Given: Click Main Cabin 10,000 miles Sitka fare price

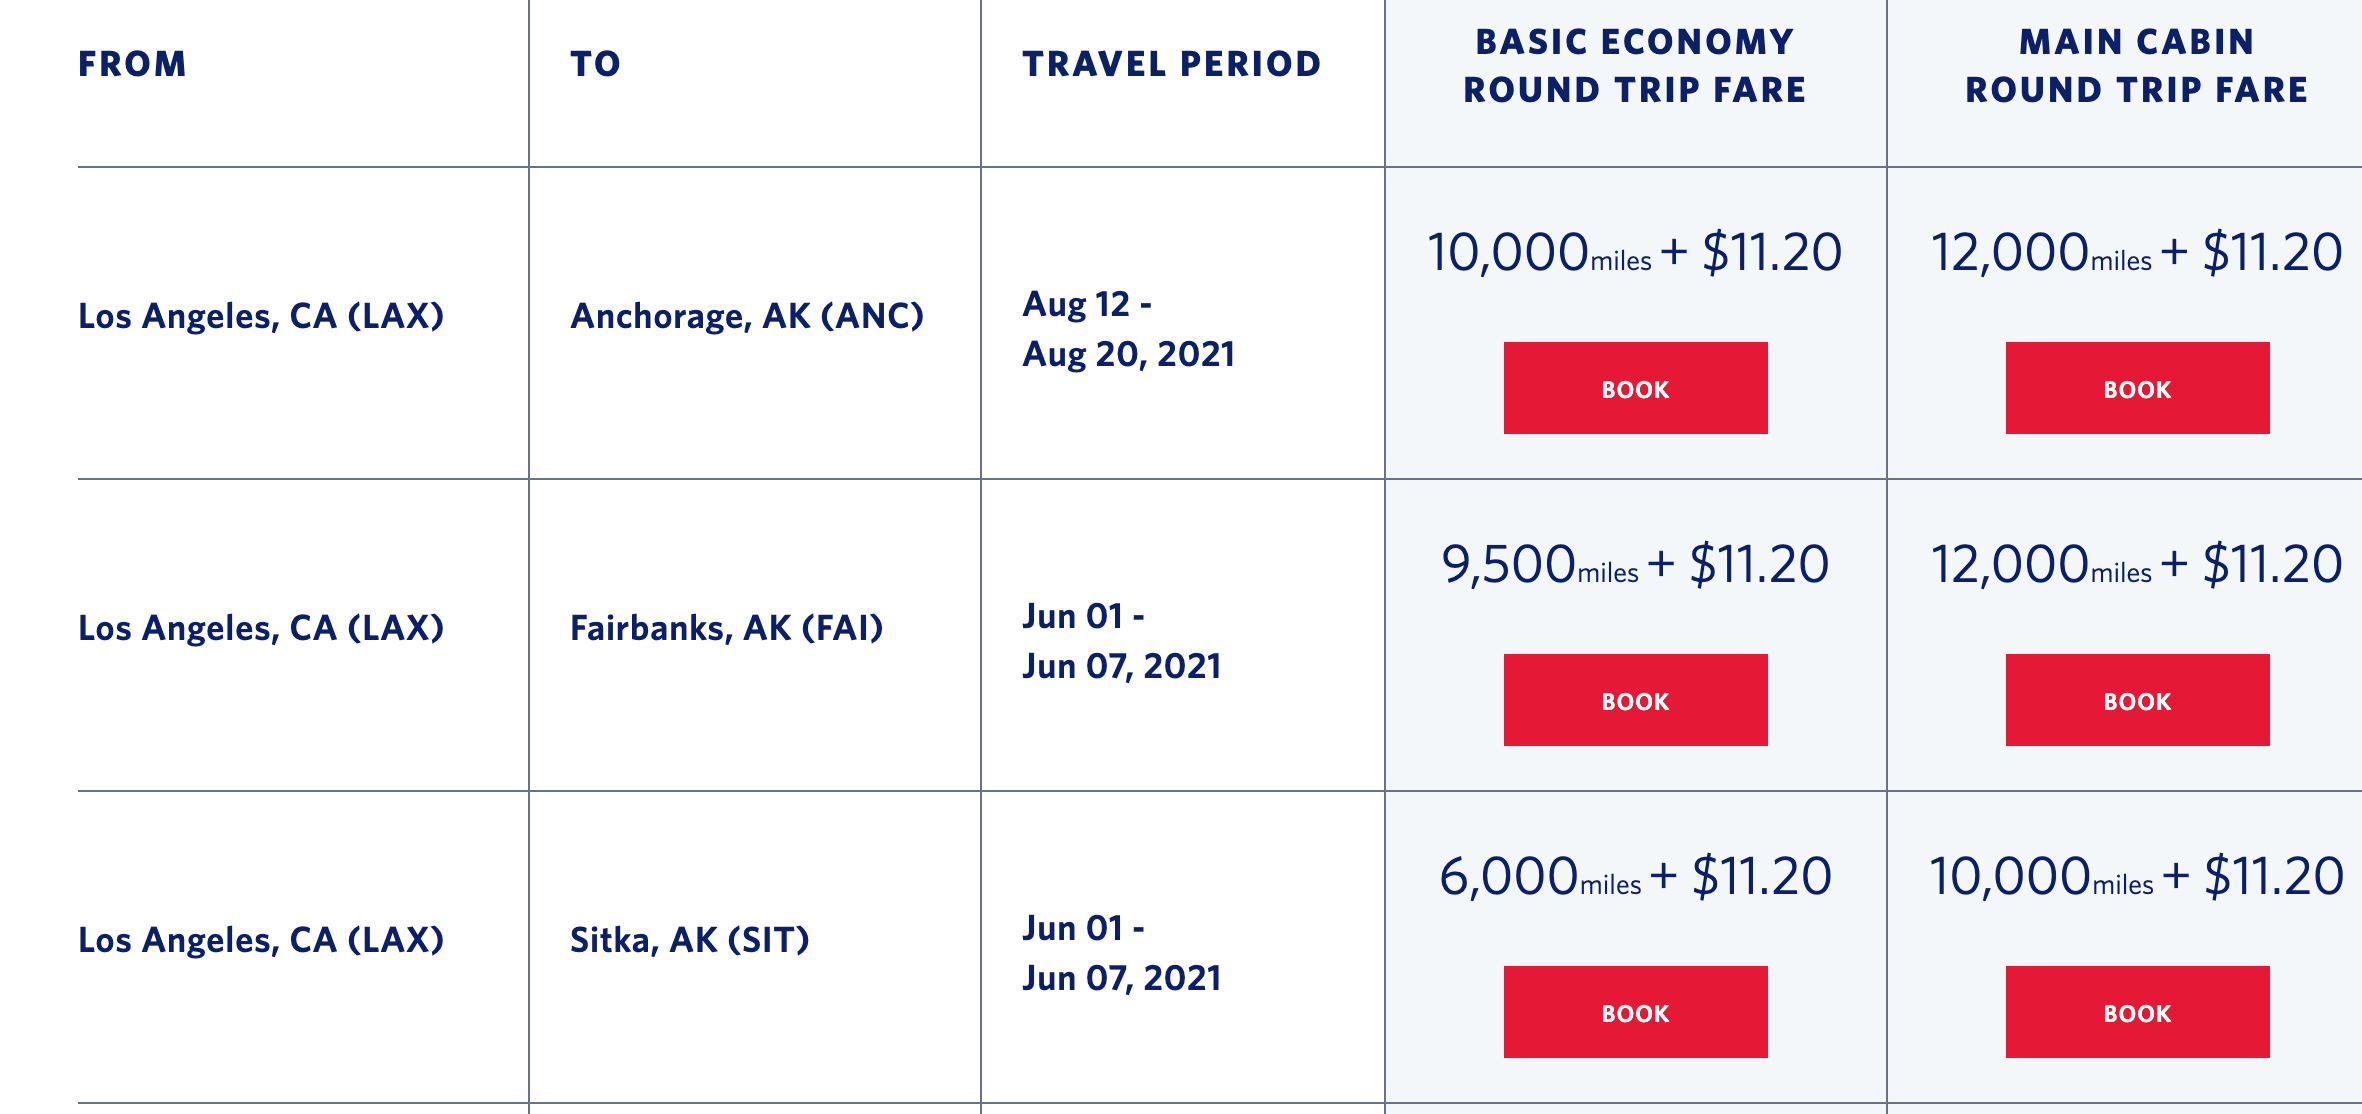Looking at the screenshot, I should coord(2137,876).
